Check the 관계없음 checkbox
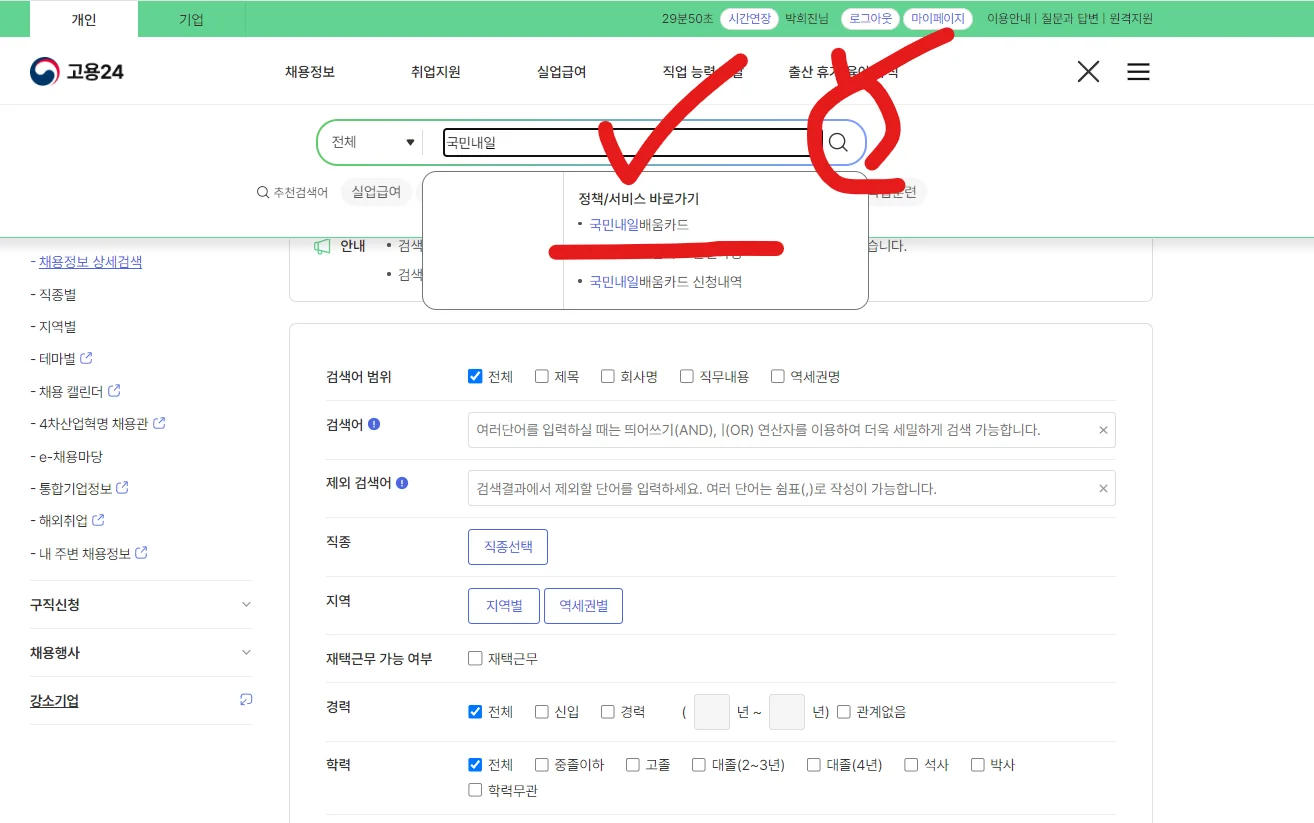Image resolution: width=1314 pixels, height=823 pixels. 844,712
